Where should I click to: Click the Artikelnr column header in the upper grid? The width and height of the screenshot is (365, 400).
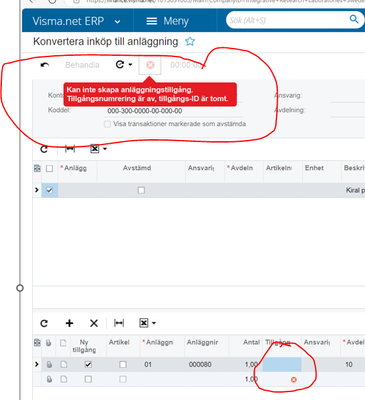(279, 168)
